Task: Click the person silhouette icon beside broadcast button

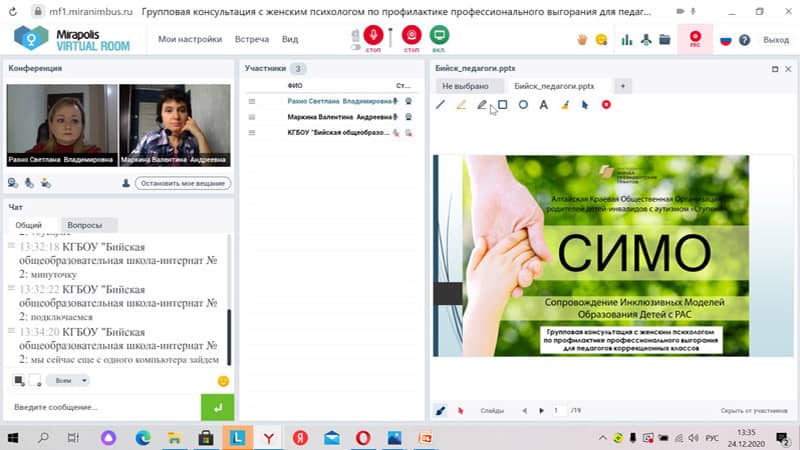Action: (126, 183)
